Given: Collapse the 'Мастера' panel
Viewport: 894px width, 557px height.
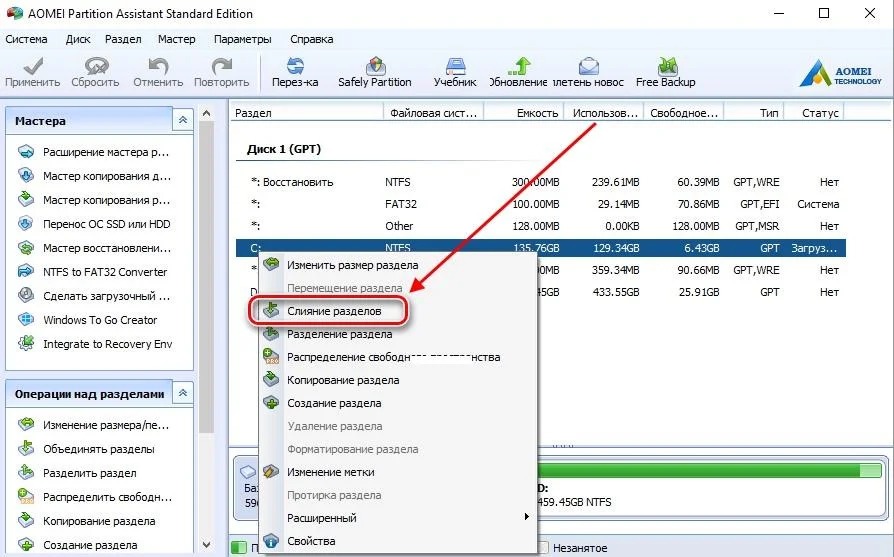Looking at the screenshot, I should click(183, 120).
